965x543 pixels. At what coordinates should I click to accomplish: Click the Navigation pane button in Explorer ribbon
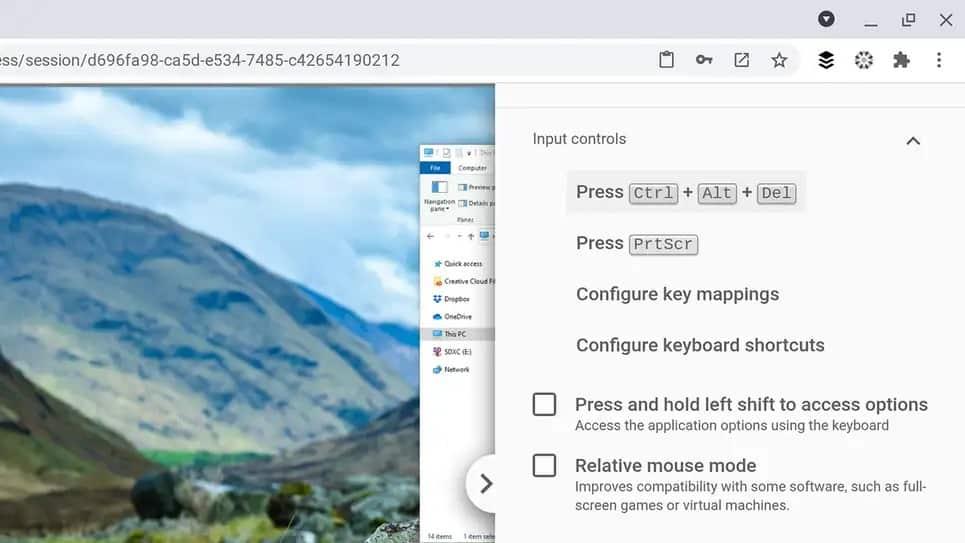(x=439, y=196)
